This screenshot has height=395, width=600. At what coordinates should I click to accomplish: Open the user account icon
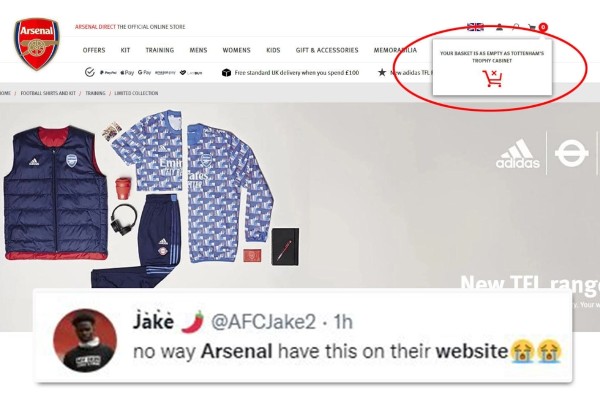click(x=499, y=27)
